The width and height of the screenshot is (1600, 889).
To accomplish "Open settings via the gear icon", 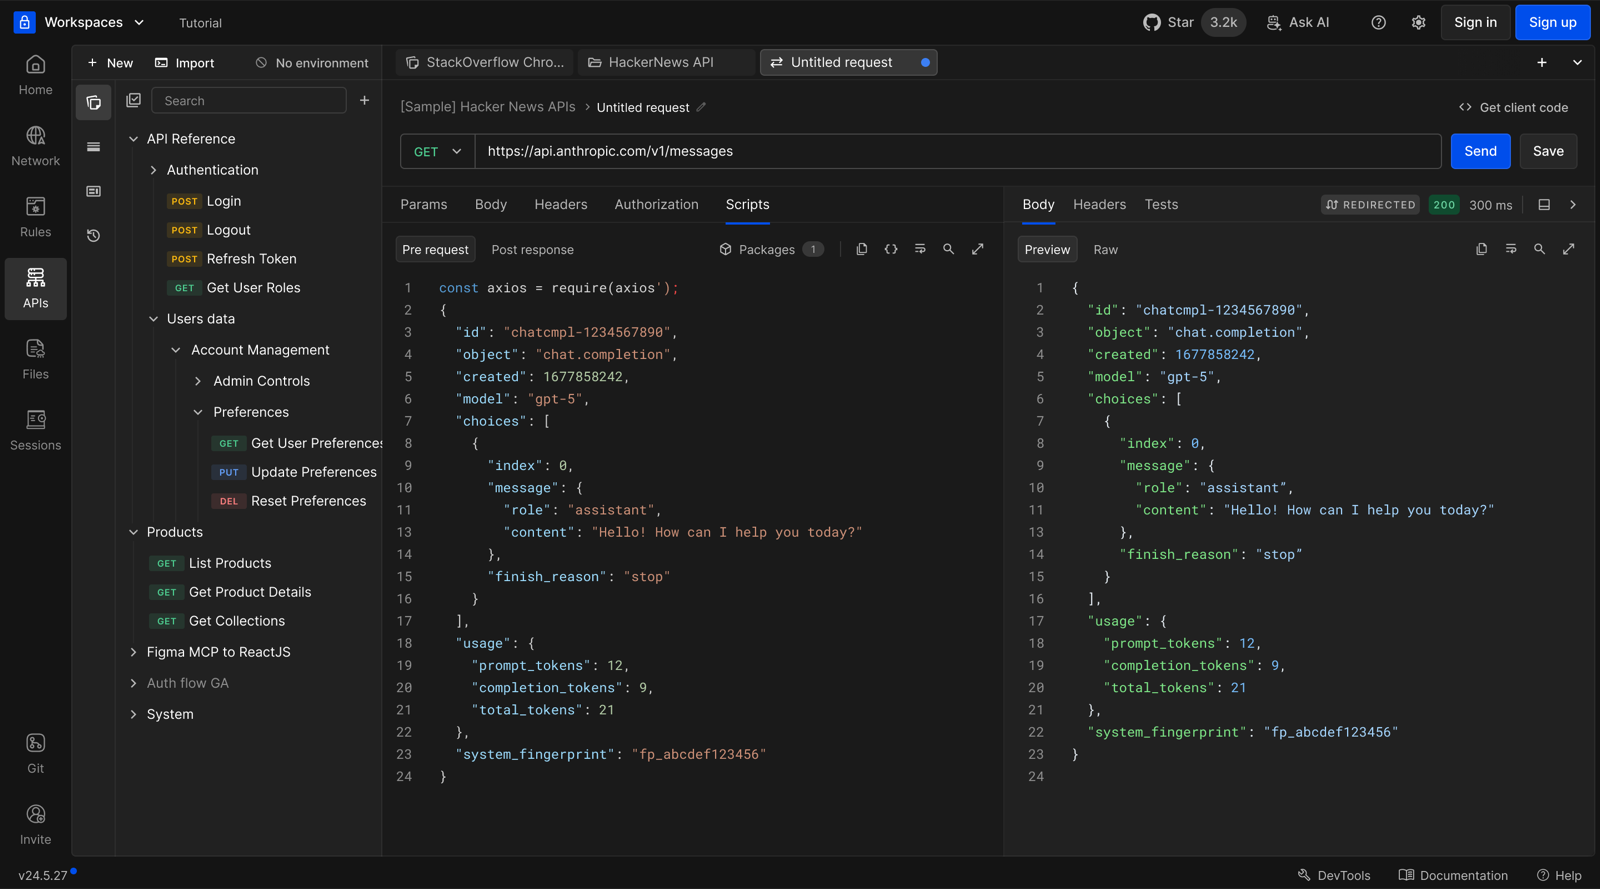I will pyautogui.click(x=1418, y=22).
